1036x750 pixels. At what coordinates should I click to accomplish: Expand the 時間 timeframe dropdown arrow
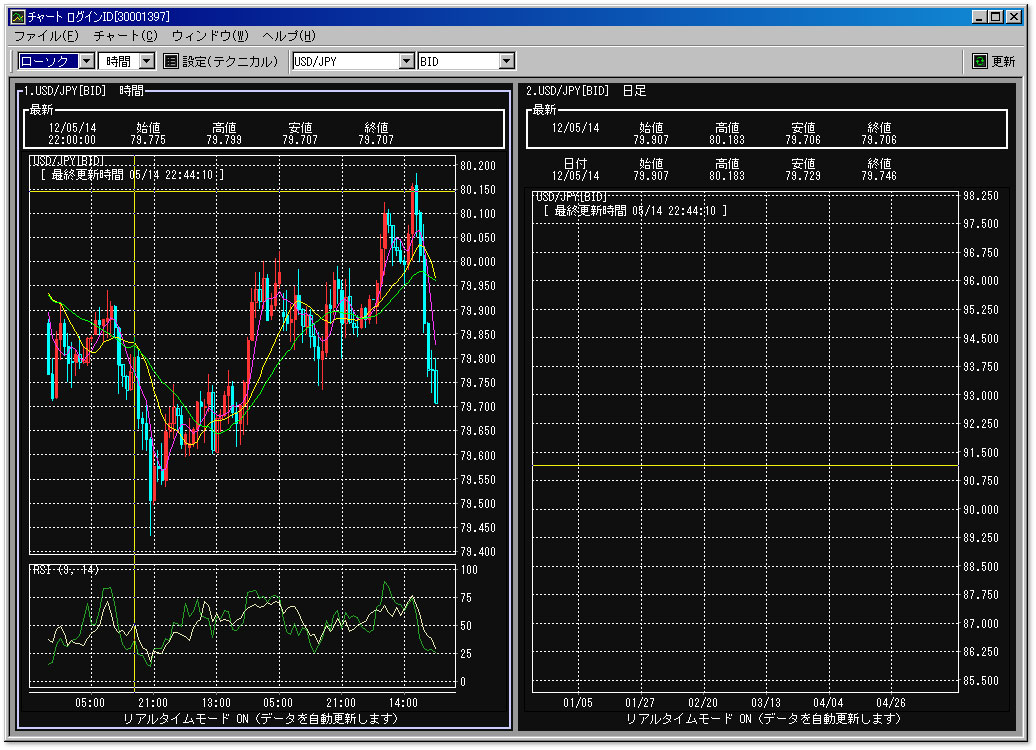point(147,61)
